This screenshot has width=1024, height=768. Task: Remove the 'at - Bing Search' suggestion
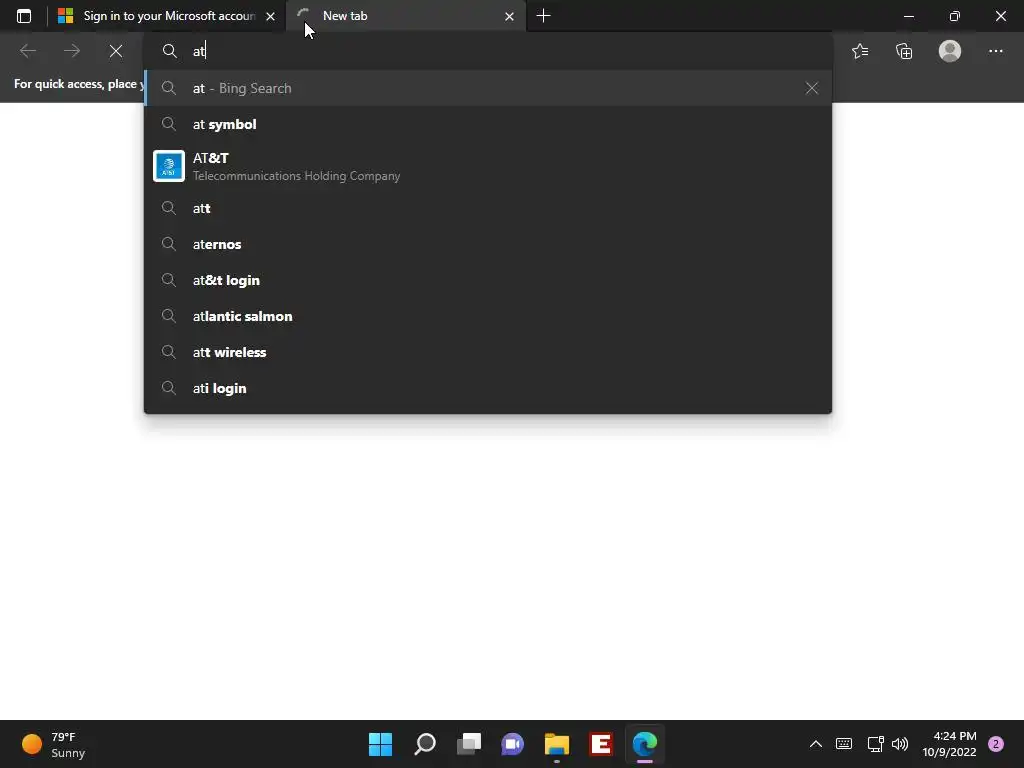click(x=812, y=88)
